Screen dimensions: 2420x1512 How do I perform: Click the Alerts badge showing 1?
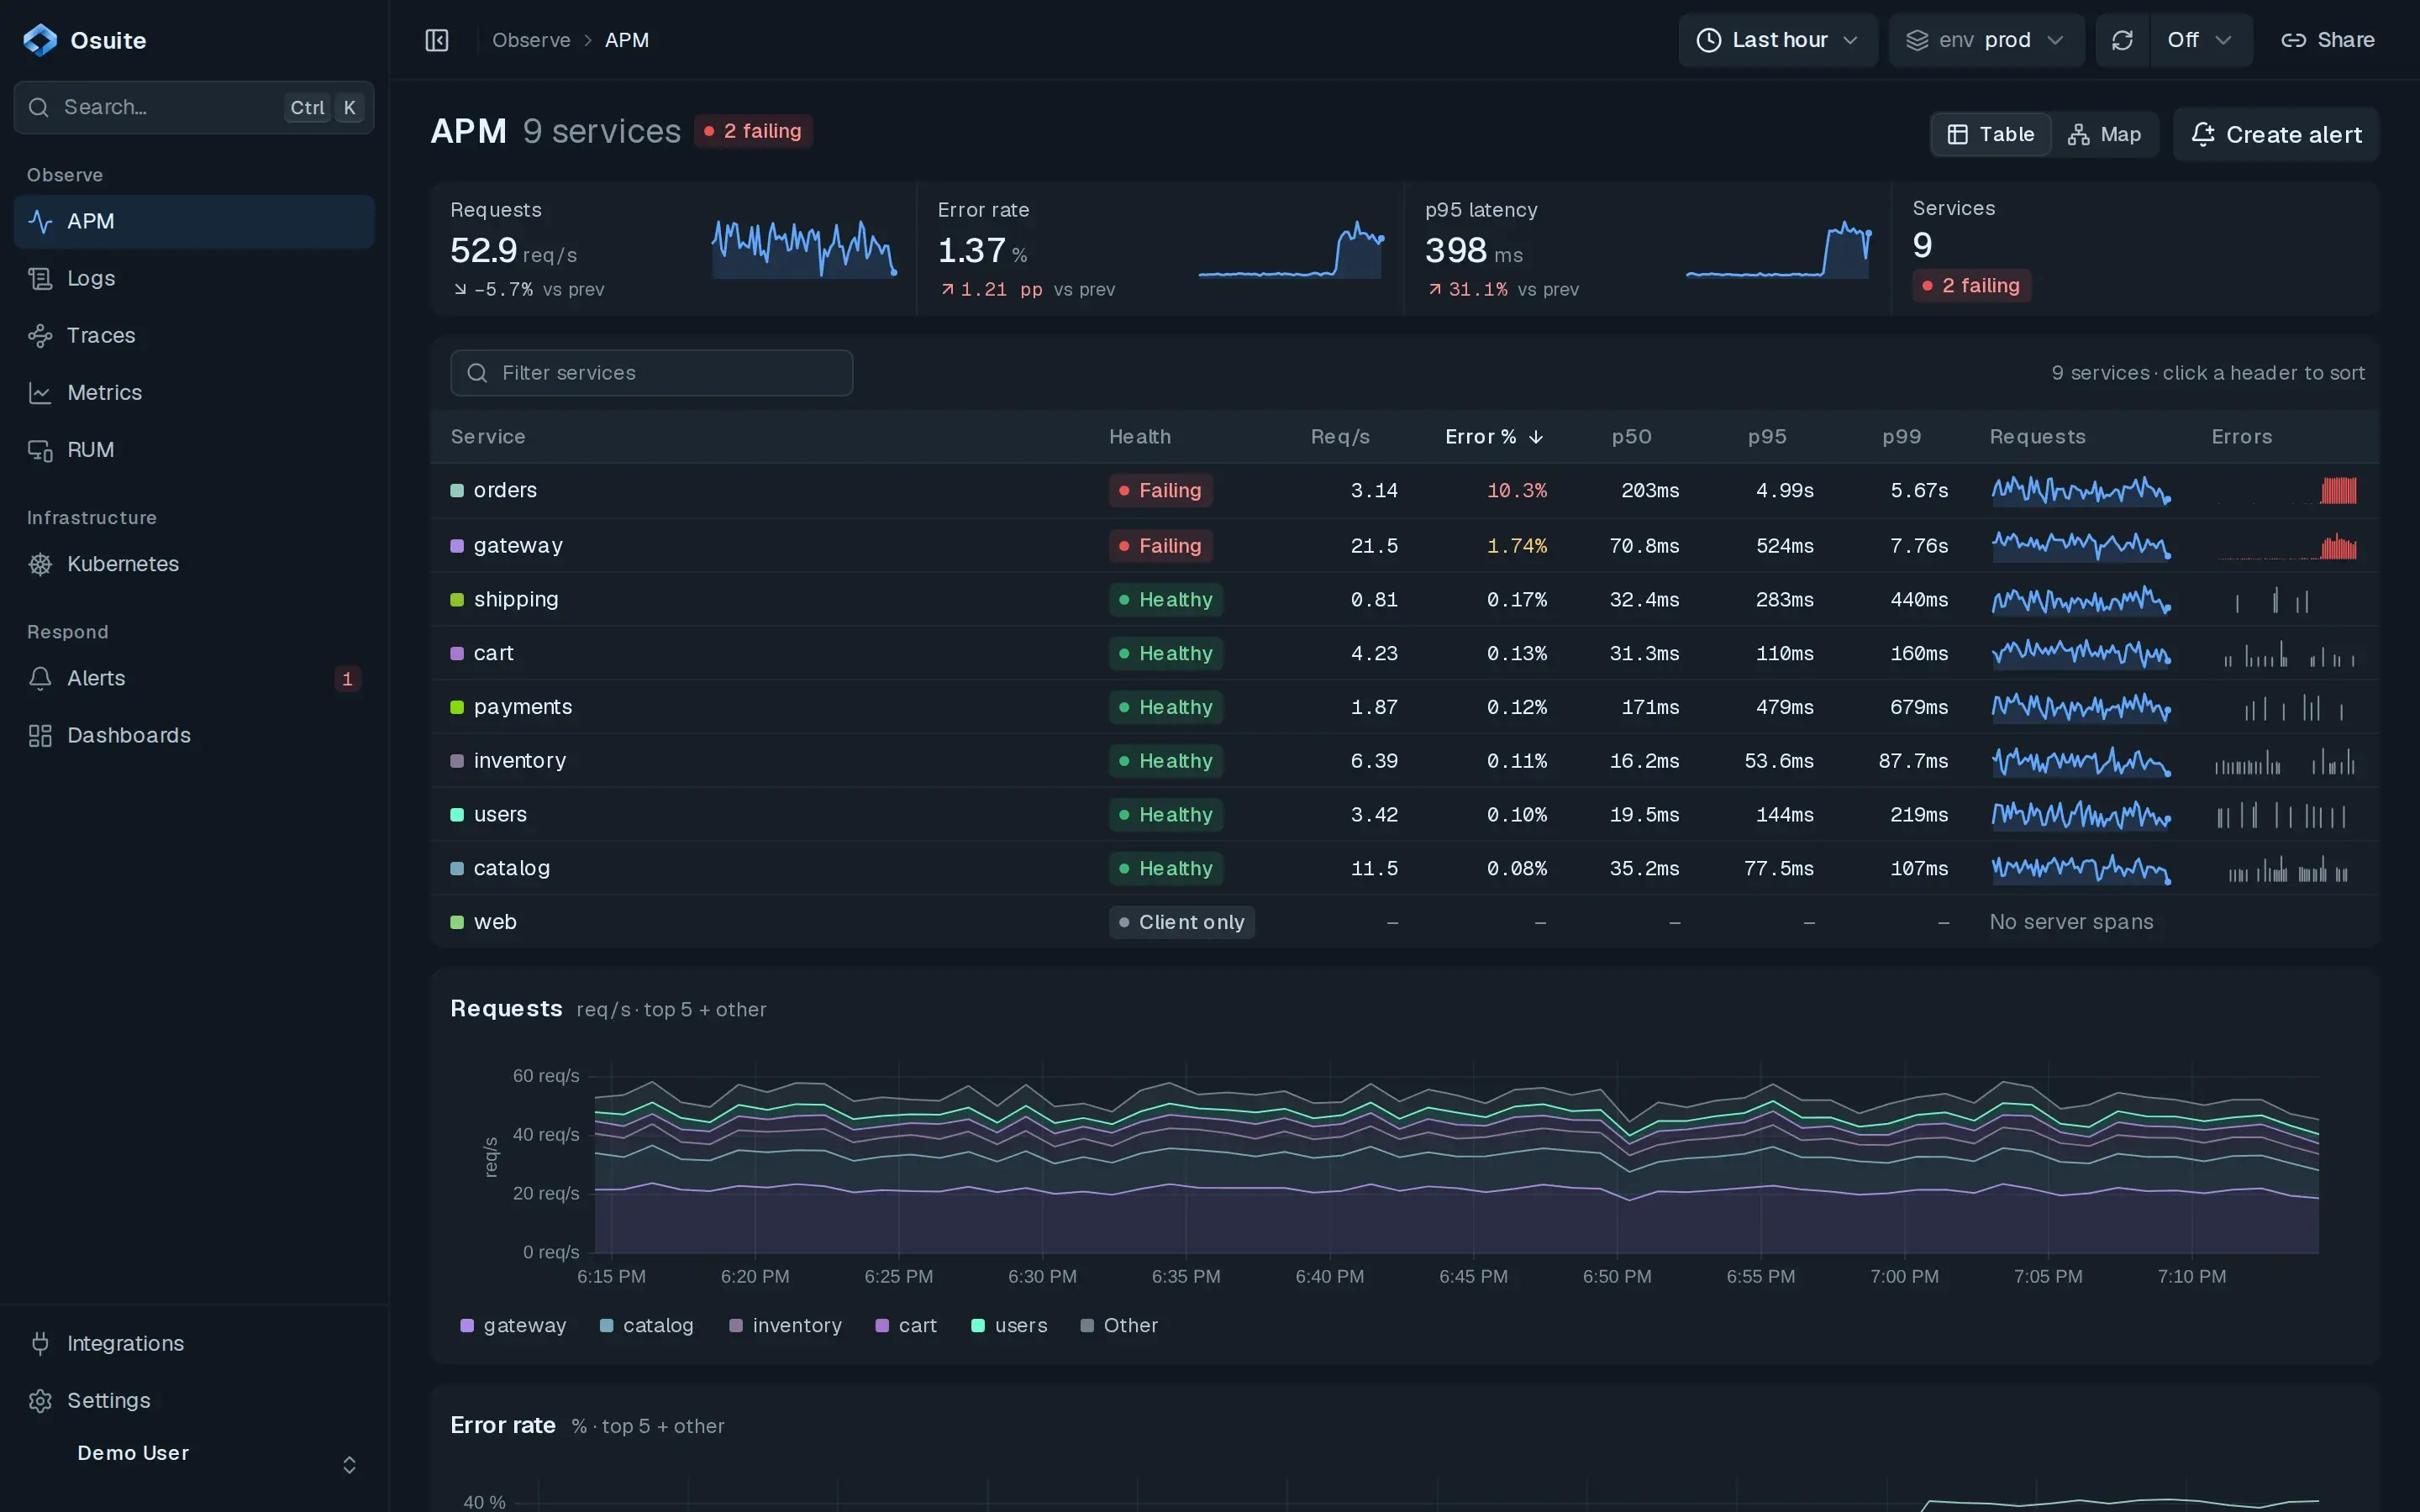click(347, 679)
